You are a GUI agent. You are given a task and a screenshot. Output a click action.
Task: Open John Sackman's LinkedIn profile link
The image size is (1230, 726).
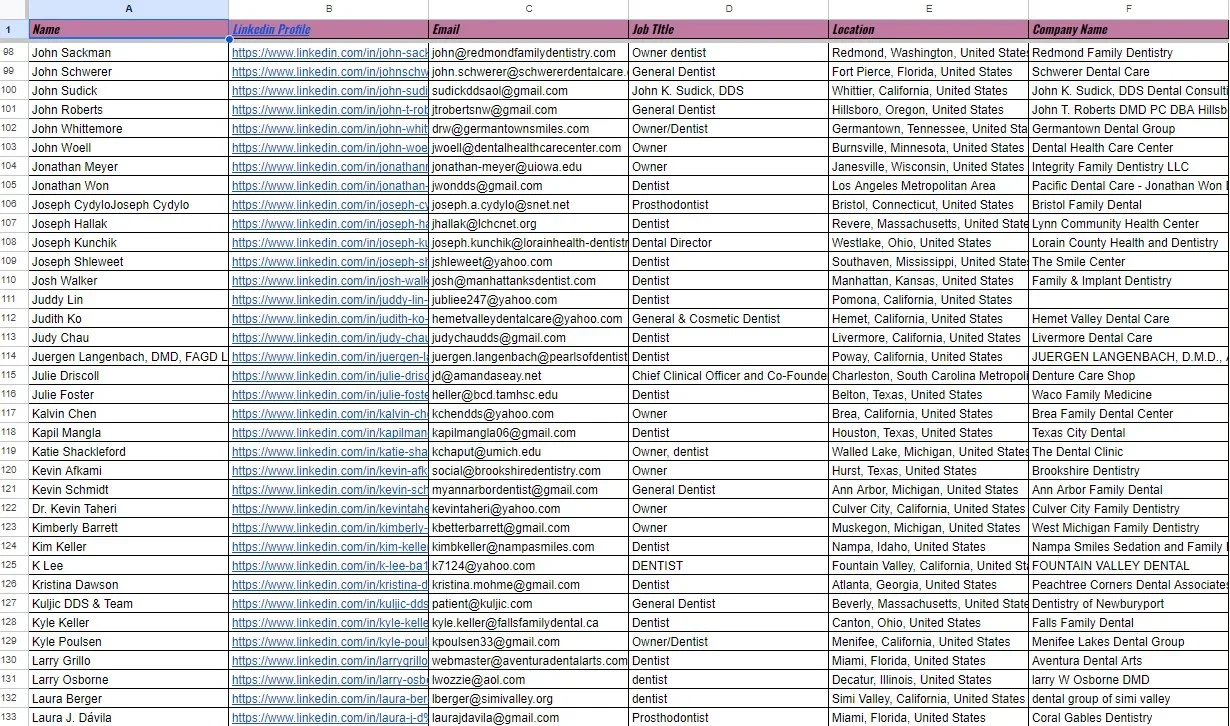click(328, 52)
